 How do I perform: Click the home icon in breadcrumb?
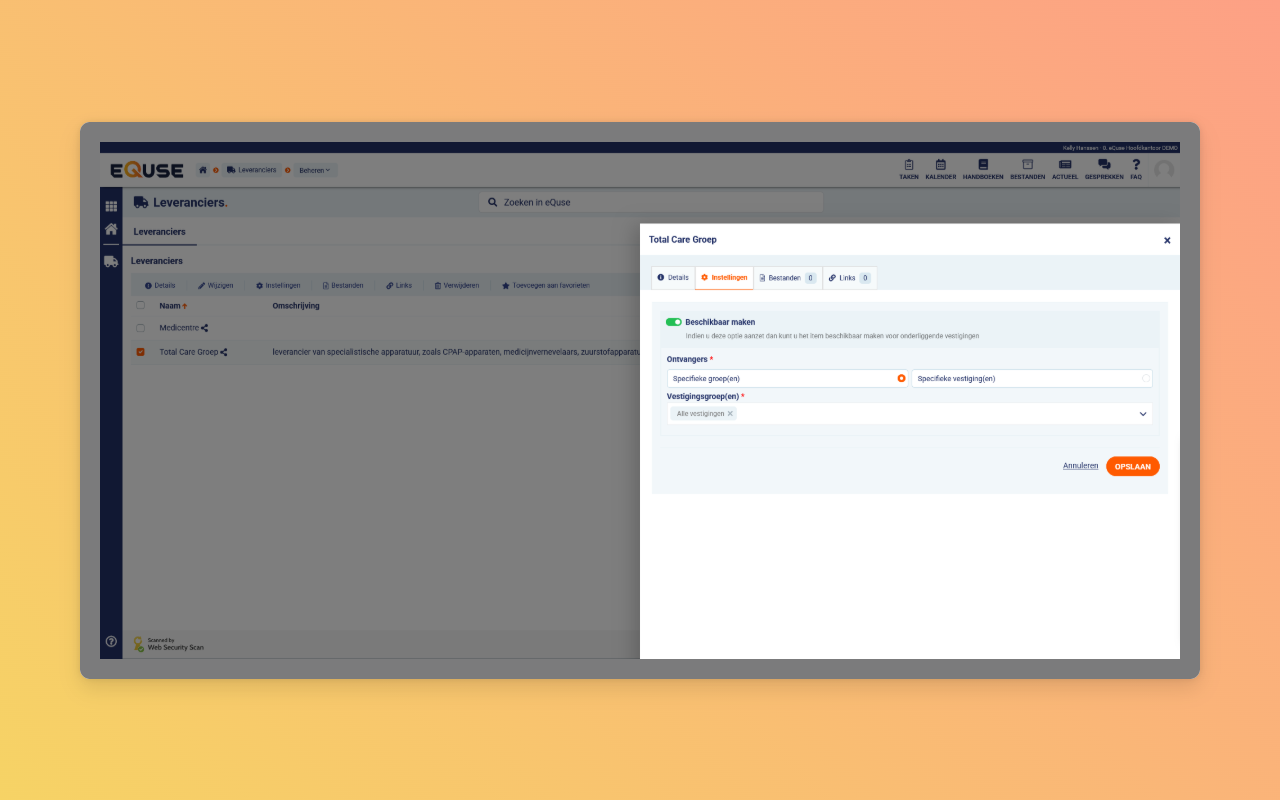203,170
